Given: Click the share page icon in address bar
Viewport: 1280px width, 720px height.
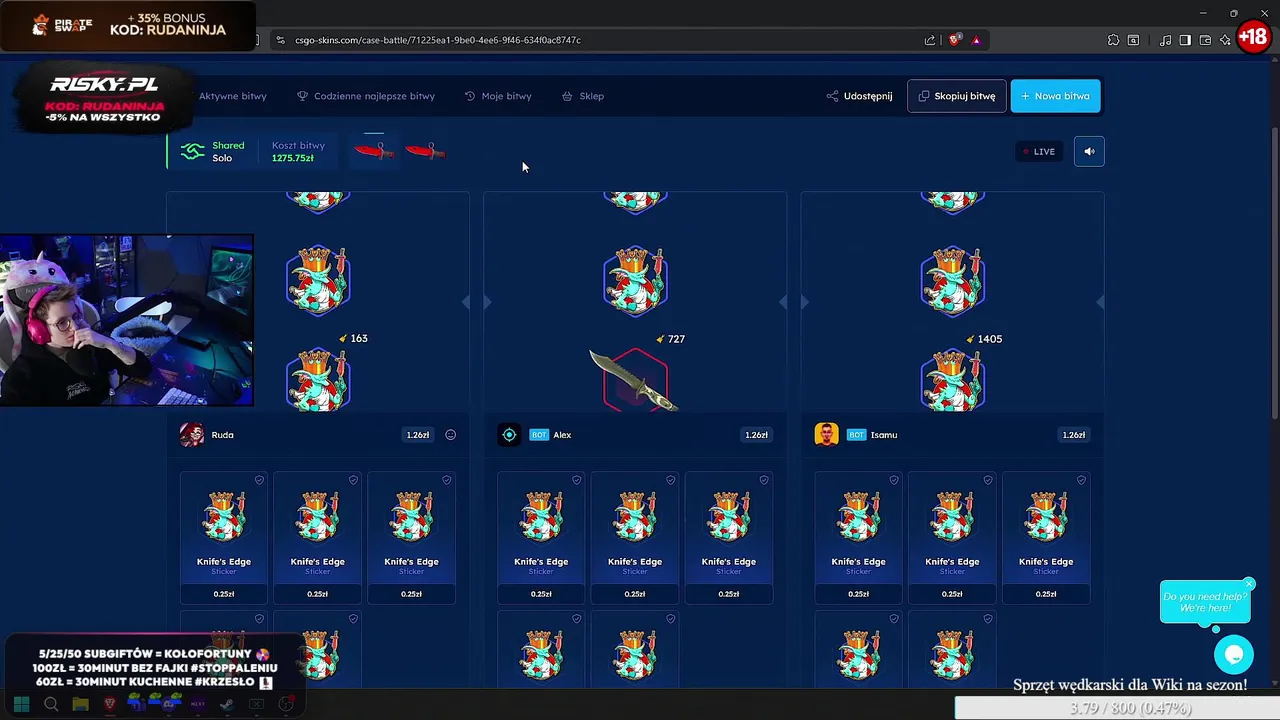Looking at the screenshot, I should (930, 40).
